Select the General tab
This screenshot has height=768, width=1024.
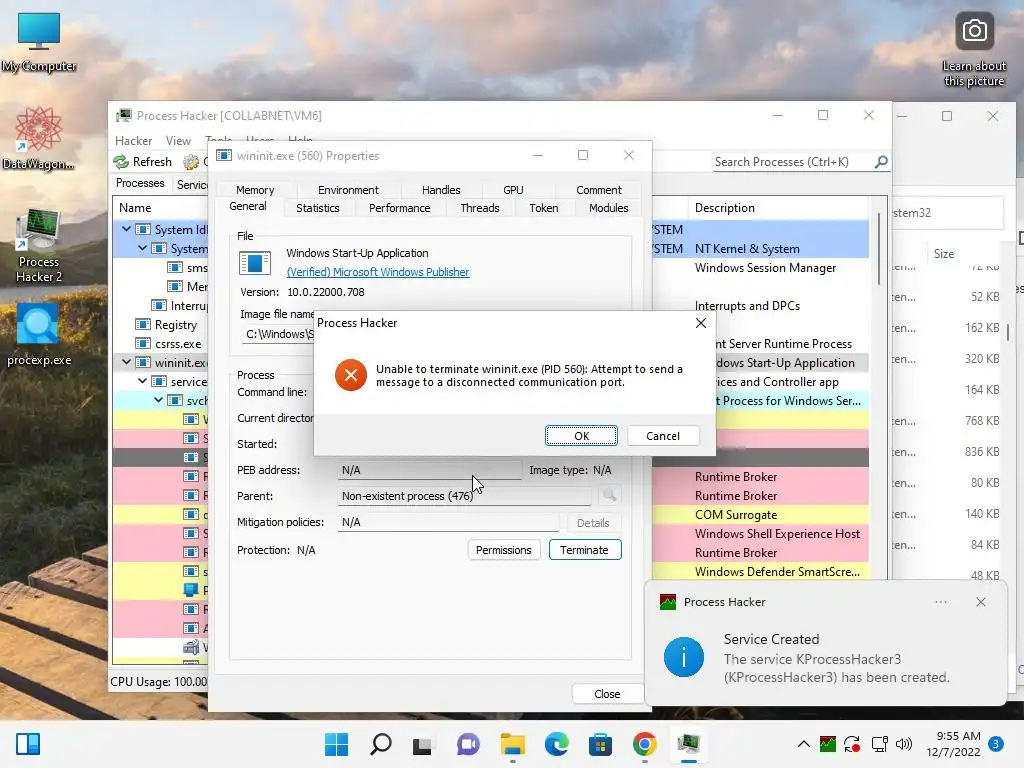coord(248,206)
